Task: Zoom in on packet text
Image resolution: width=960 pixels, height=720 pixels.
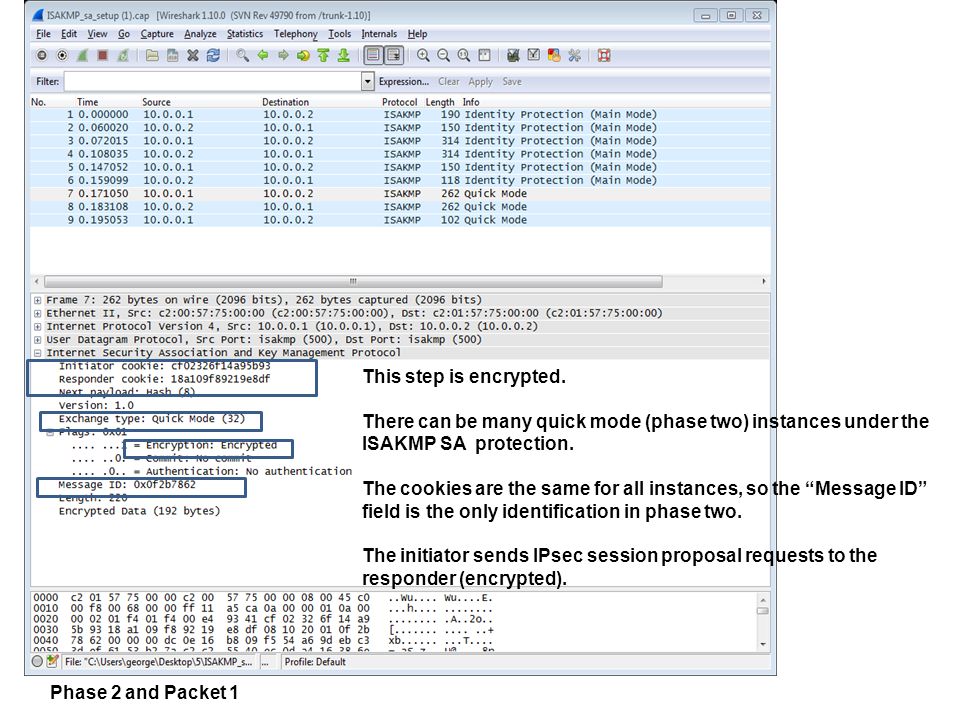Action: click(423, 56)
